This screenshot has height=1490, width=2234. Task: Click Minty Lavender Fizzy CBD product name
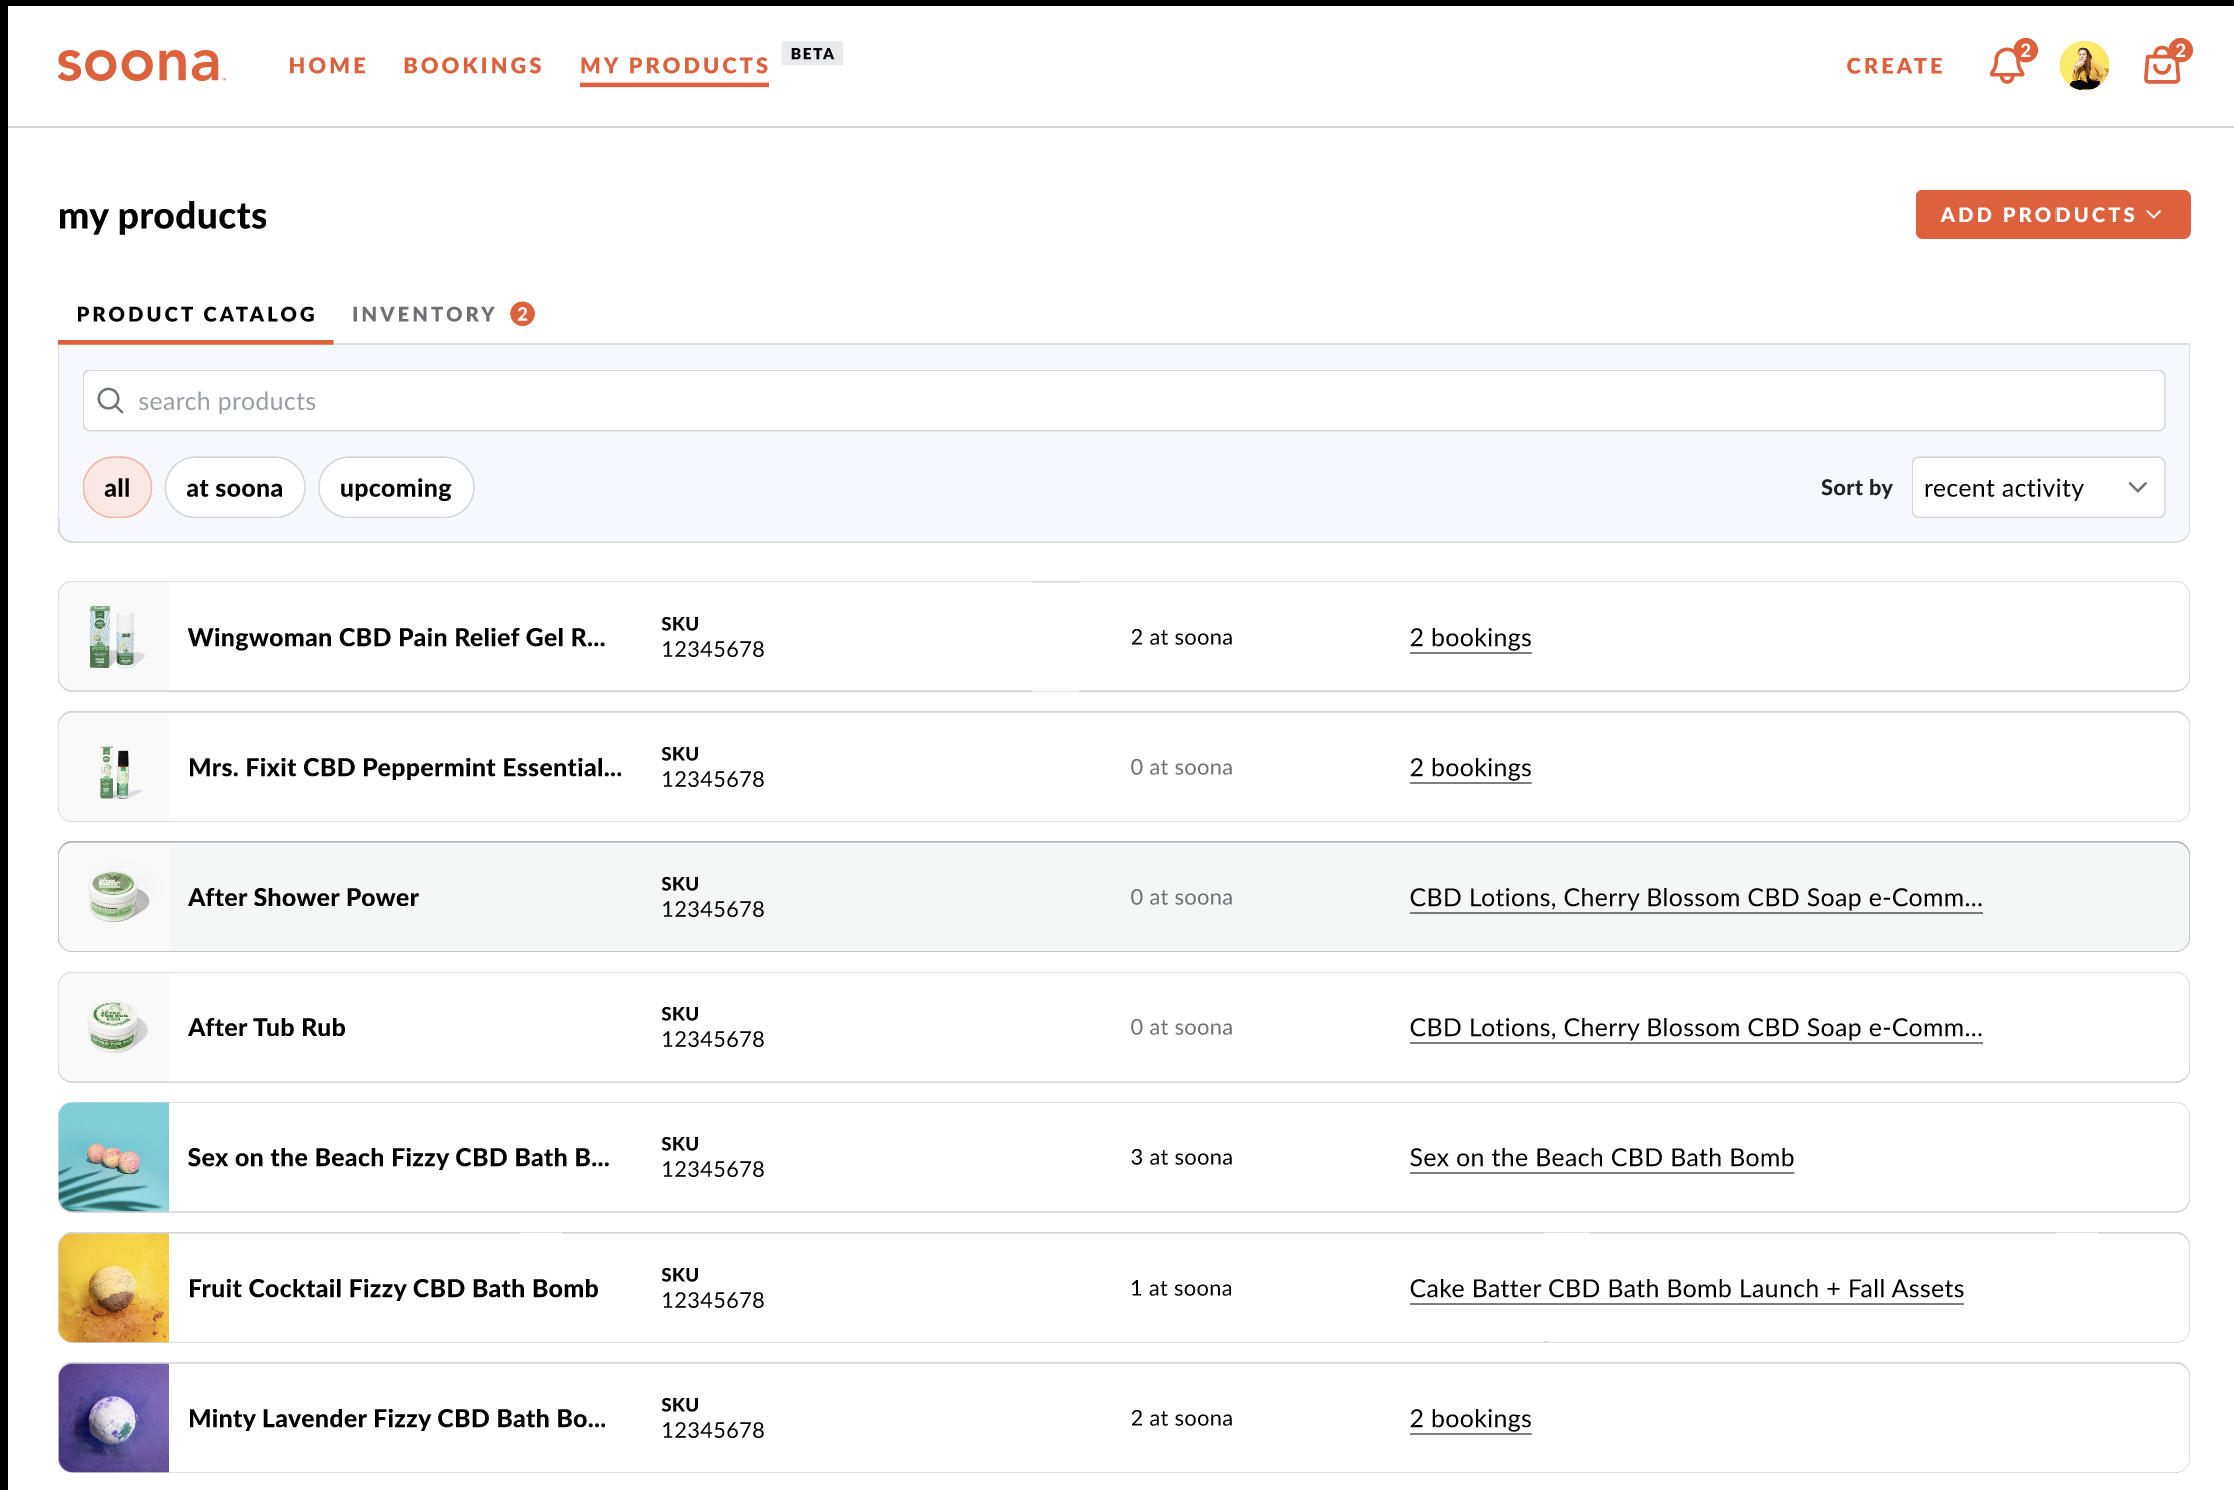coord(397,1419)
